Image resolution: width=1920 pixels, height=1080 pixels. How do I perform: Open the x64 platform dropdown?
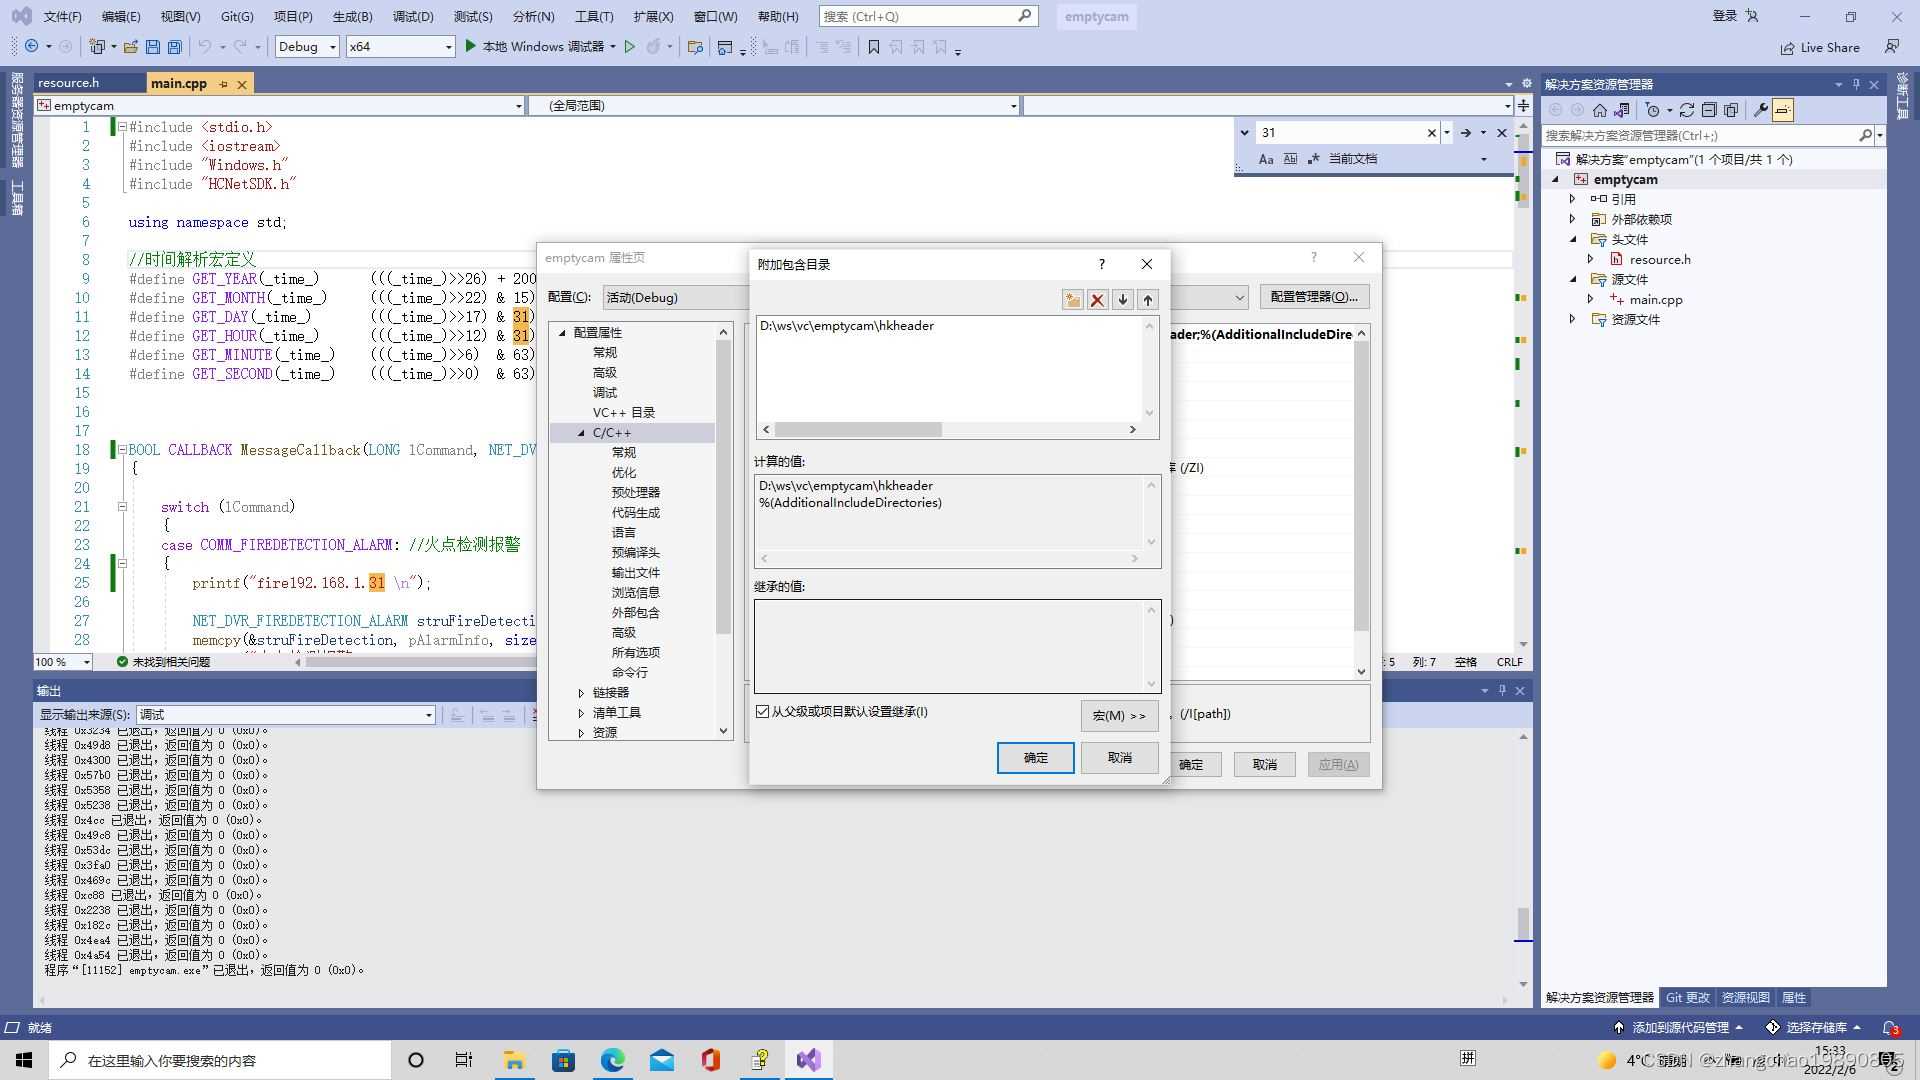400,46
